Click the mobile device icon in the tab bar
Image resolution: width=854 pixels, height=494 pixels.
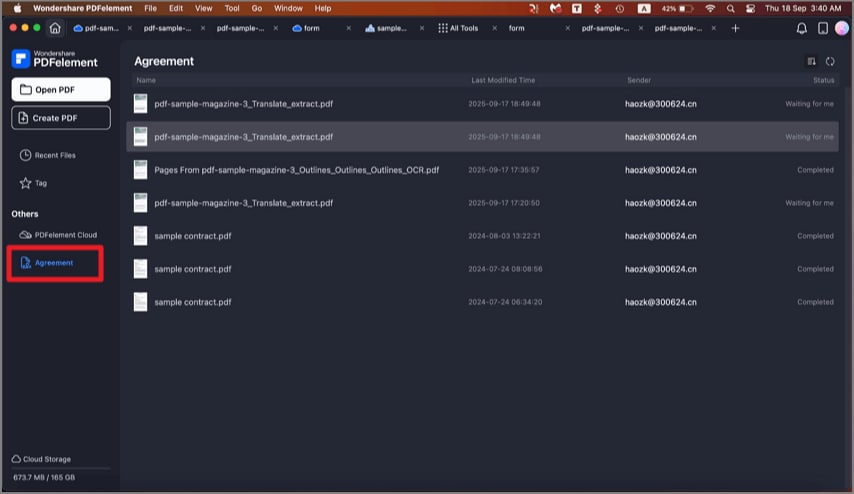pos(822,28)
